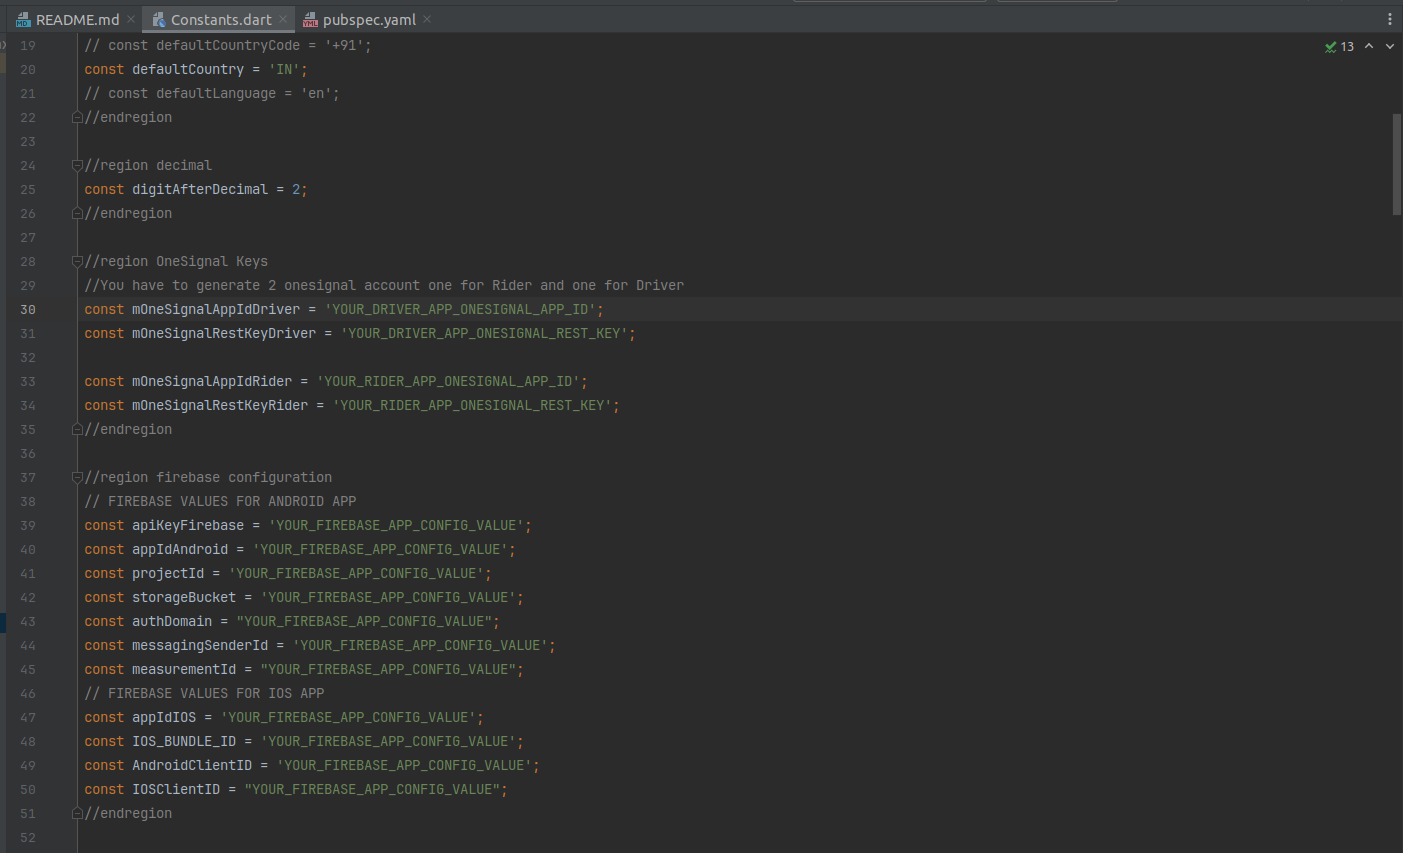
Task: Click line number 52 in the gutter
Action: (x=28, y=838)
